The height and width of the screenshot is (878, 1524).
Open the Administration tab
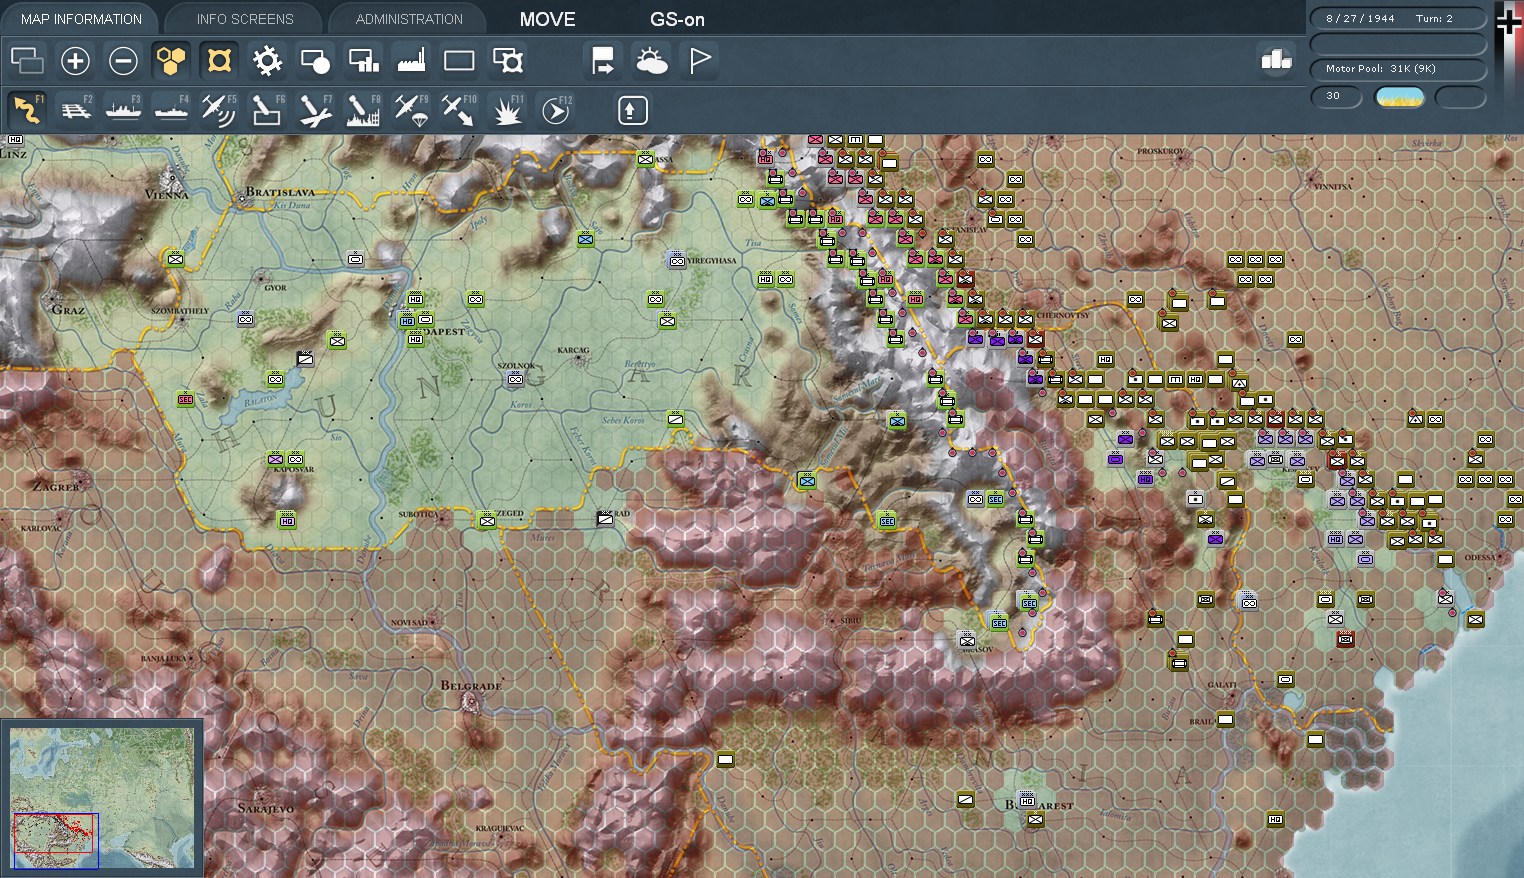(x=409, y=19)
